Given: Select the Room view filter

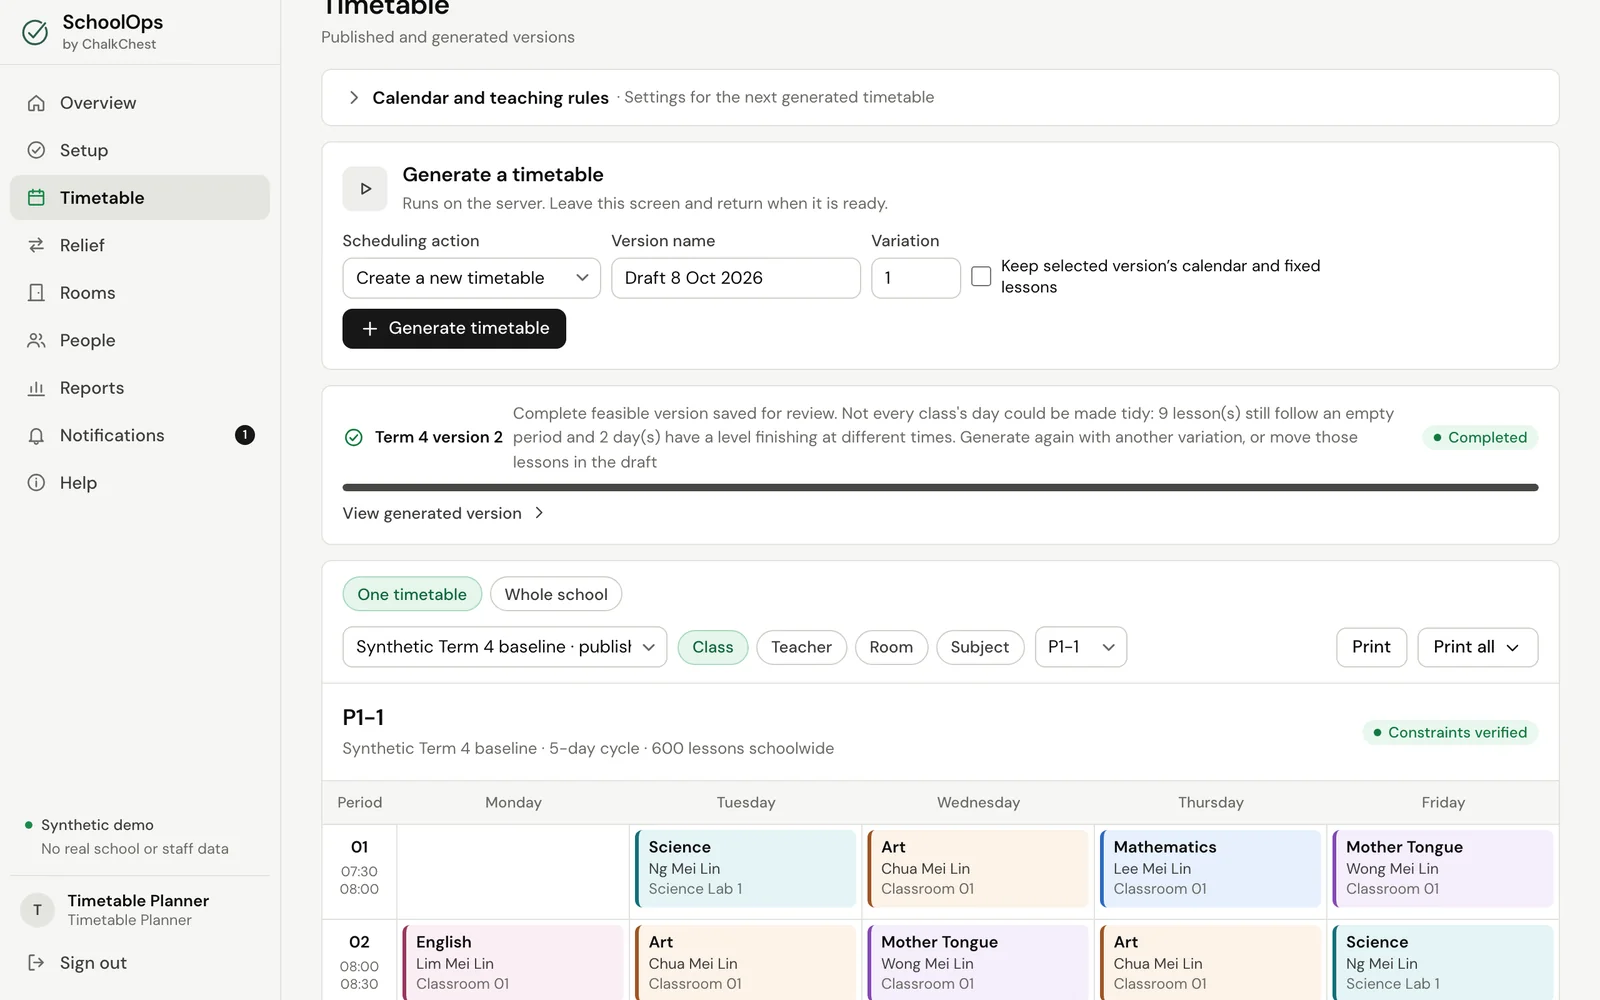Looking at the screenshot, I should 891,647.
